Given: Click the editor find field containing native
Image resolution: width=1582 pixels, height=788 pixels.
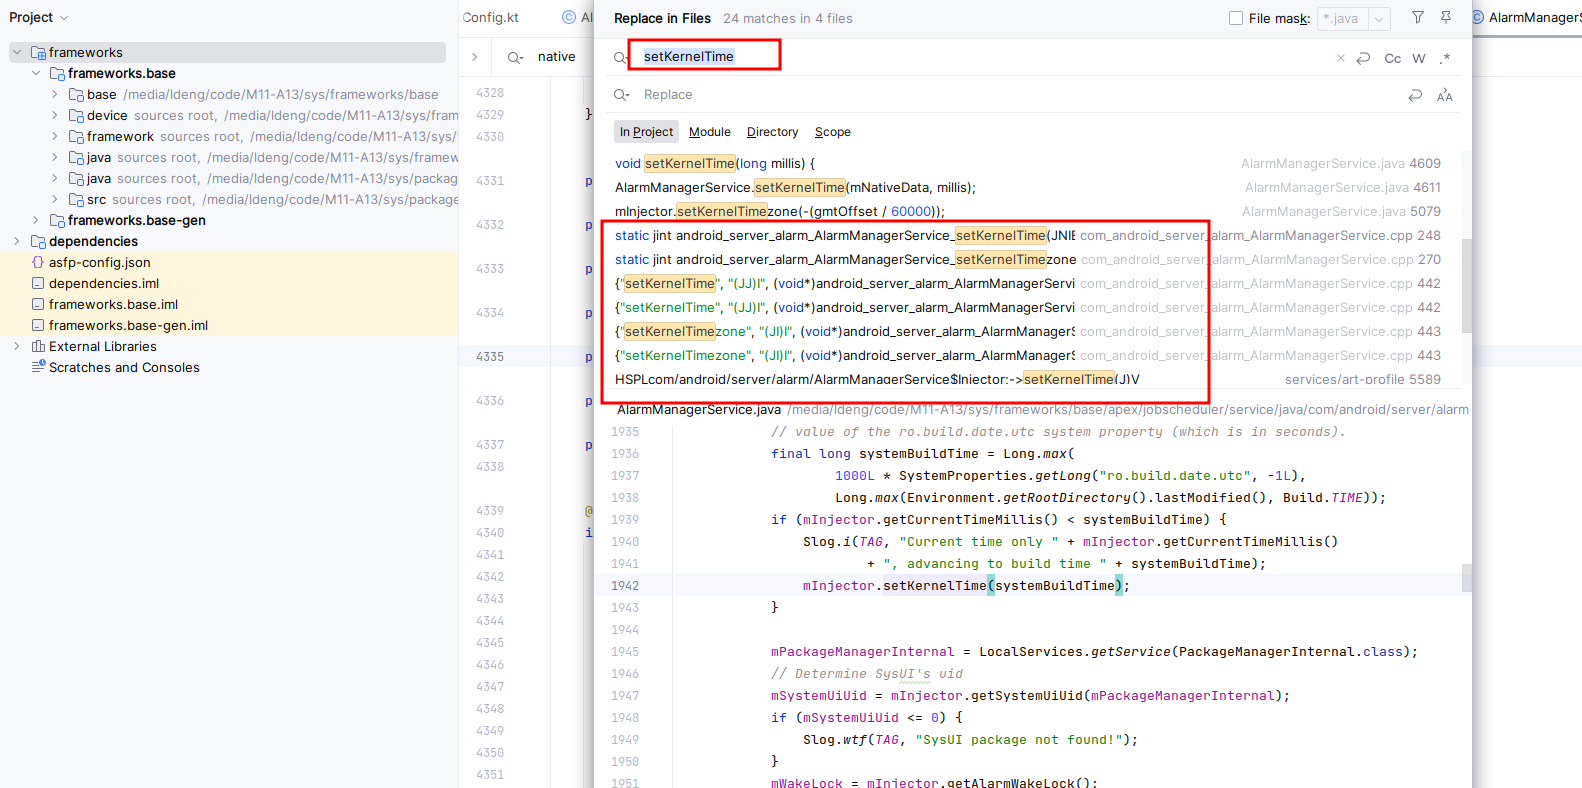Looking at the screenshot, I should 556,57.
